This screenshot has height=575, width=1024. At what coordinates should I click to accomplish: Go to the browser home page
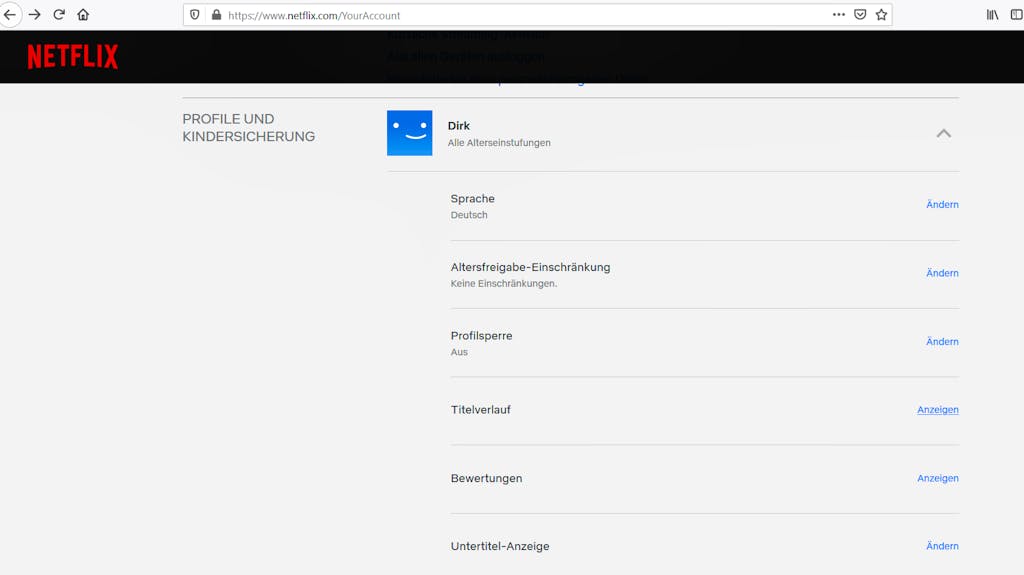click(83, 15)
